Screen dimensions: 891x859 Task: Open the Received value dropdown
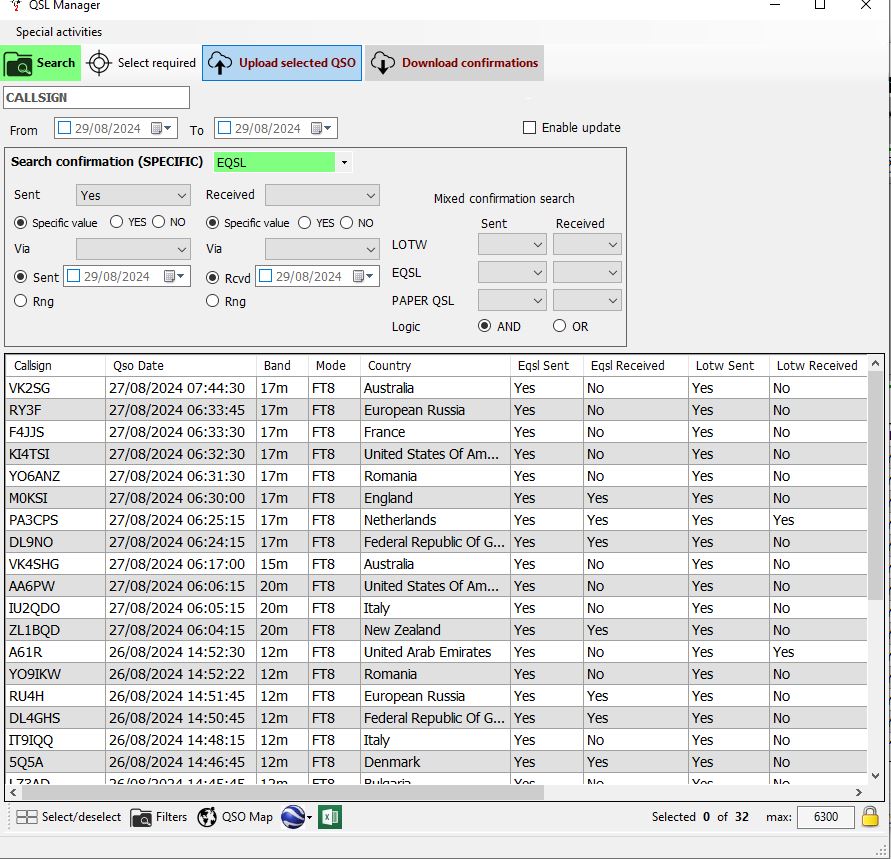322,195
